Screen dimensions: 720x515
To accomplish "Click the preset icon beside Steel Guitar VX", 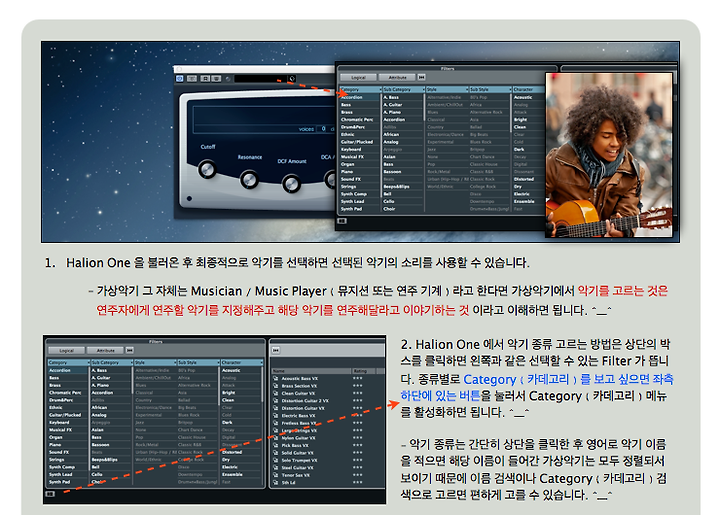I will (276, 468).
